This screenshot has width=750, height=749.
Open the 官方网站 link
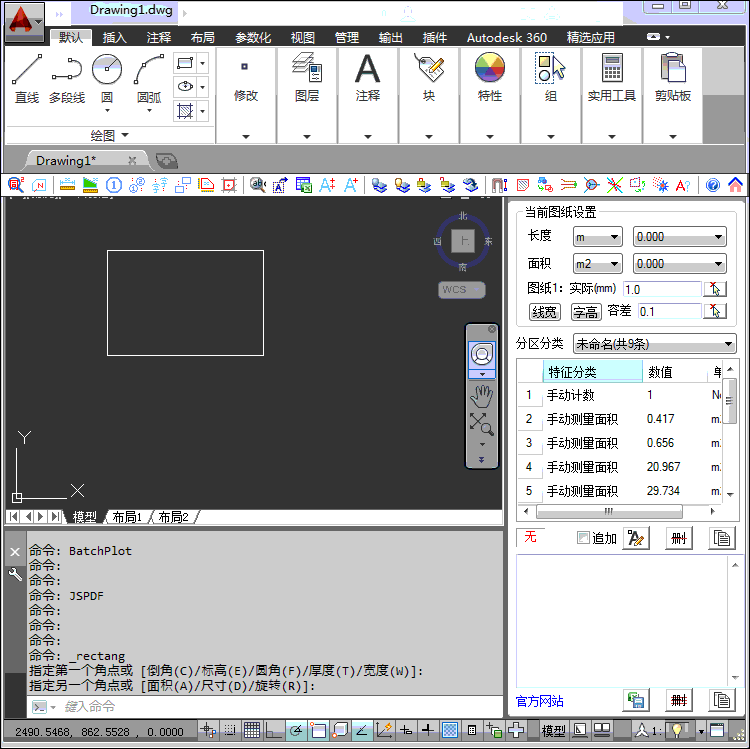(540, 701)
